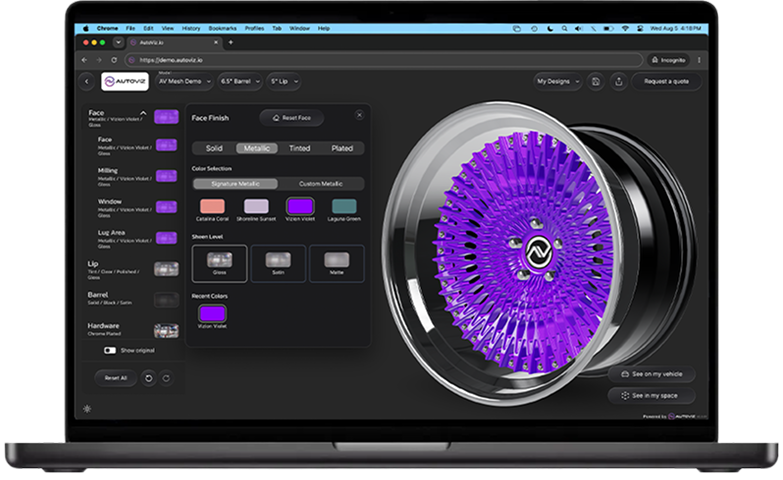Click the Incognito indicator
The width and height of the screenshot is (783, 480).
[x=668, y=60]
